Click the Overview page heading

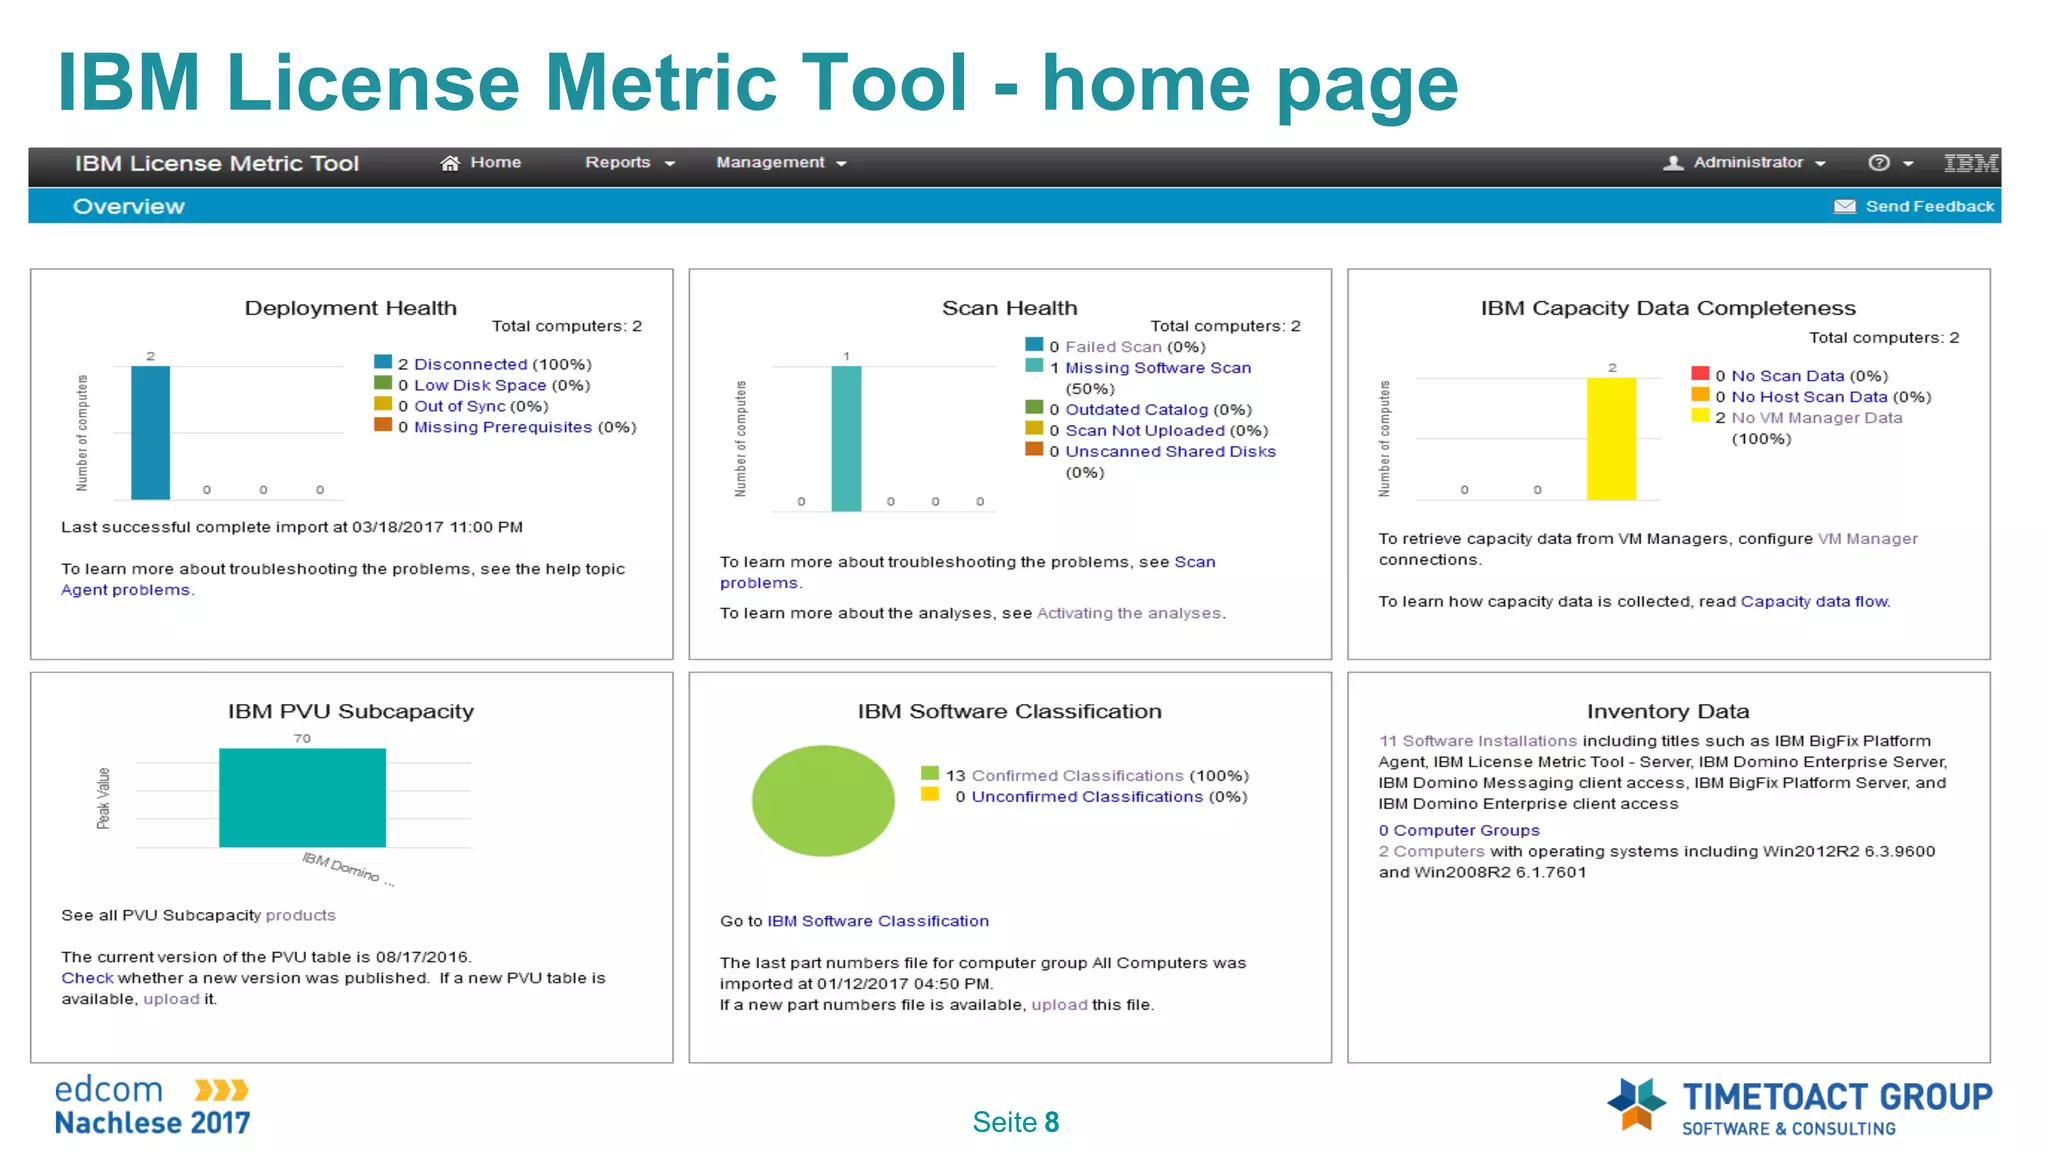point(129,207)
